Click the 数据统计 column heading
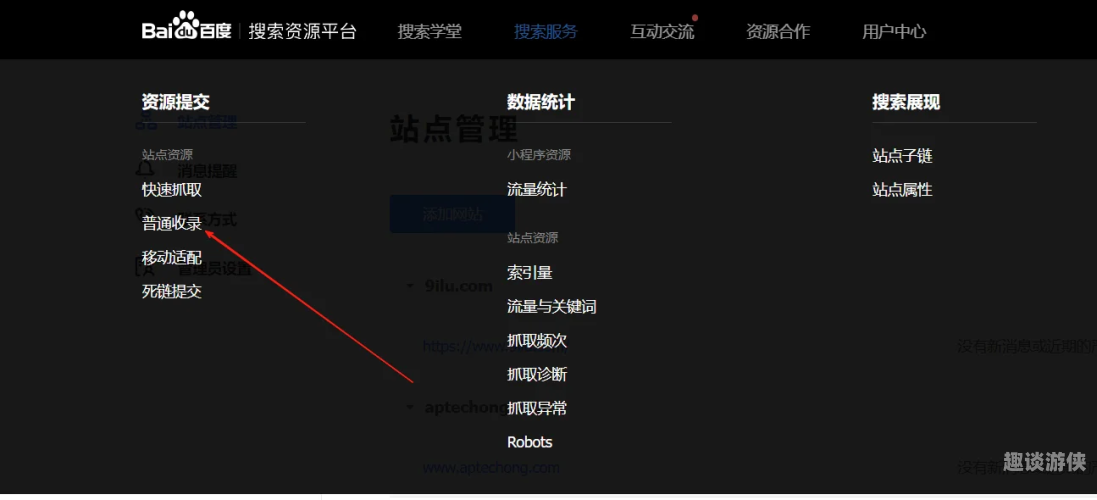The height and width of the screenshot is (500, 1097). click(x=541, y=102)
